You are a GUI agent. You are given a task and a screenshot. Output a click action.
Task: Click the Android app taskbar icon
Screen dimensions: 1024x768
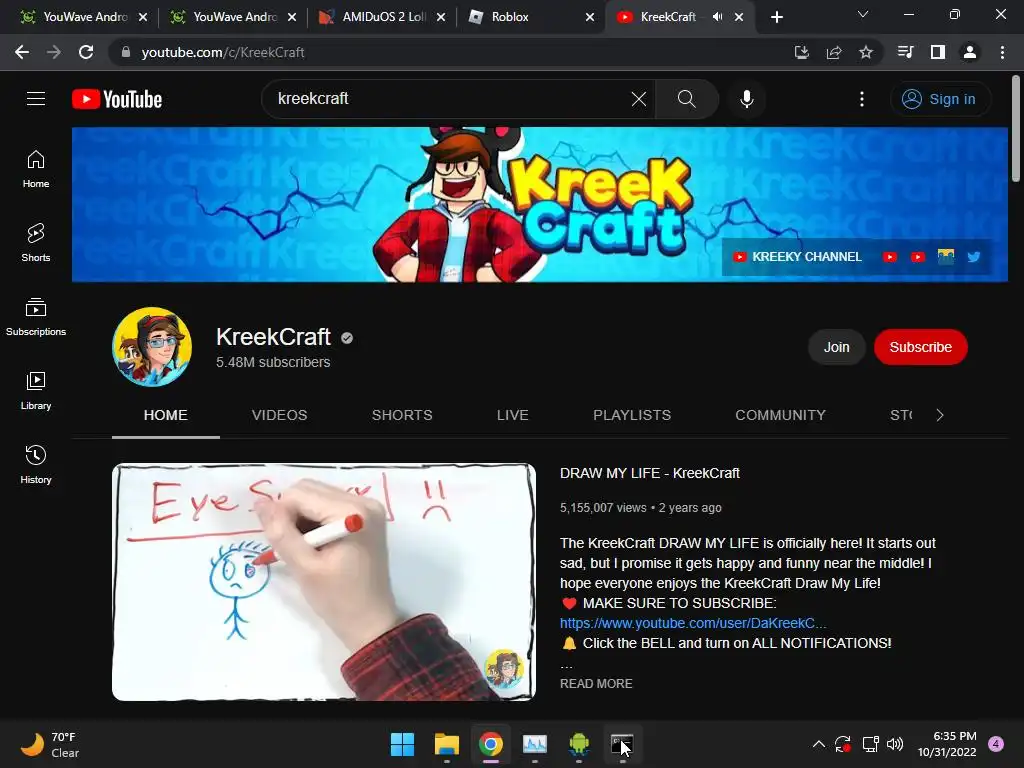579,744
